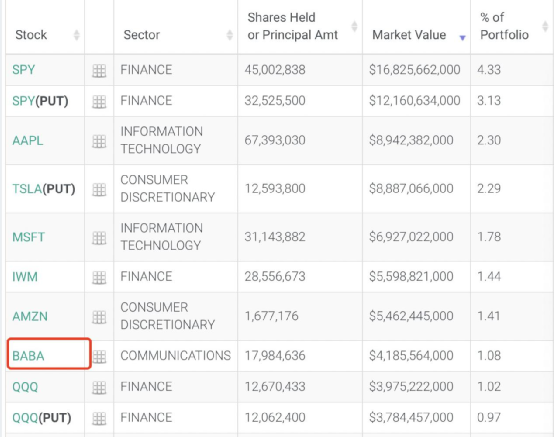
Task: Open grid icon in AAPL row
Action: [99, 141]
